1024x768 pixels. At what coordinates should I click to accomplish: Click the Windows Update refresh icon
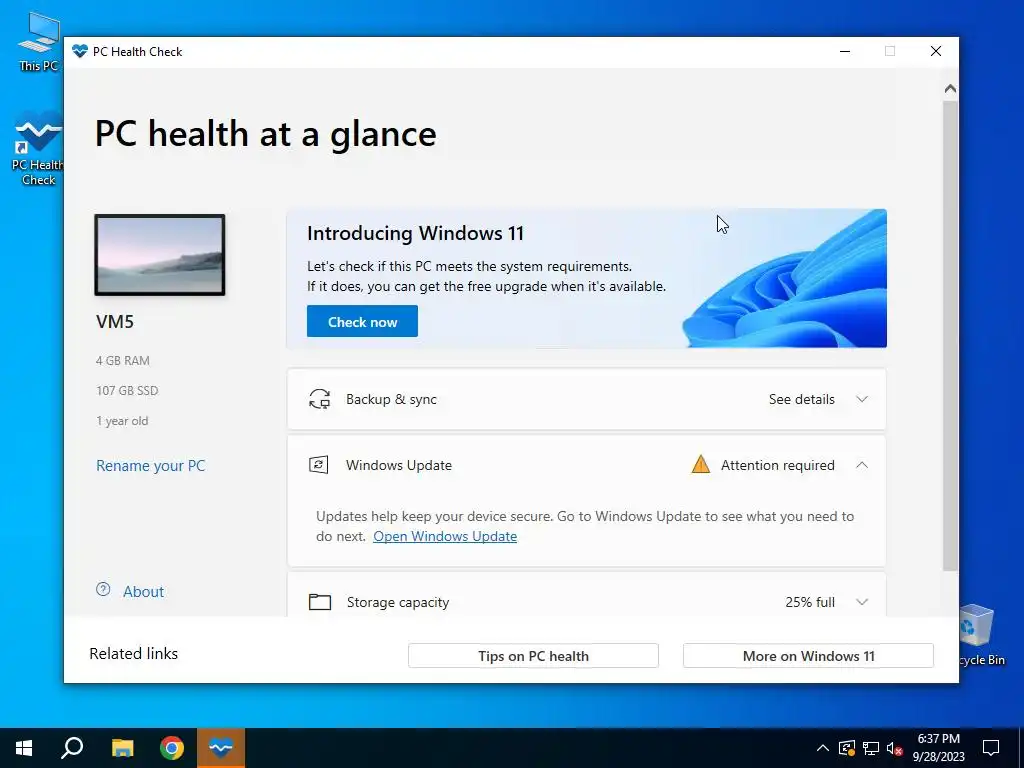[x=319, y=465]
